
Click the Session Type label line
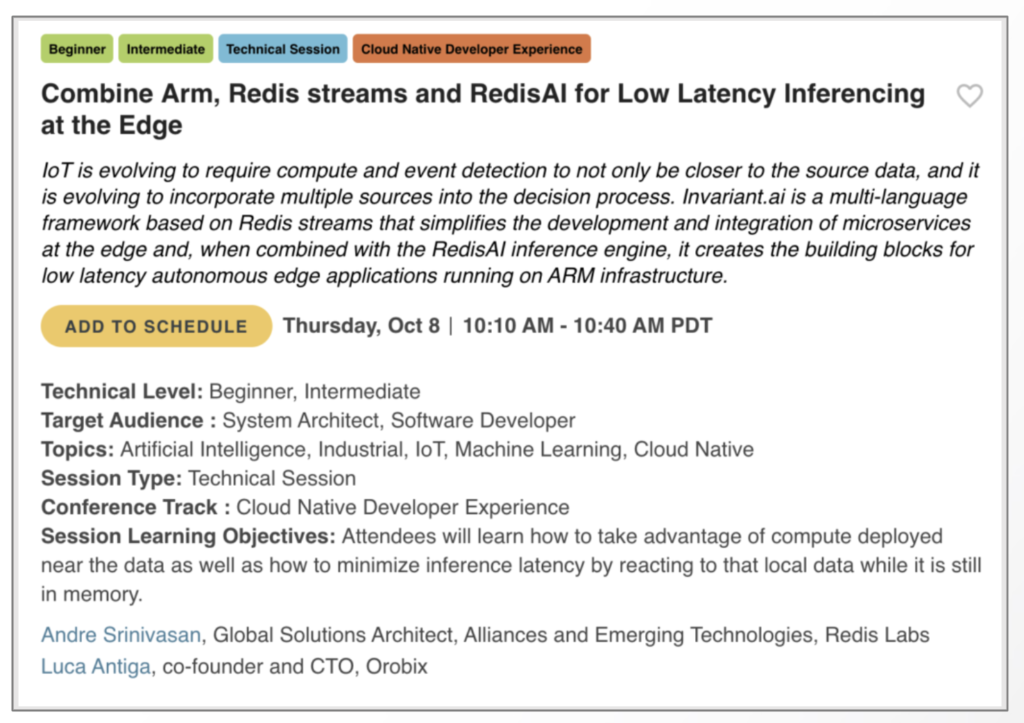click(x=198, y=479)
